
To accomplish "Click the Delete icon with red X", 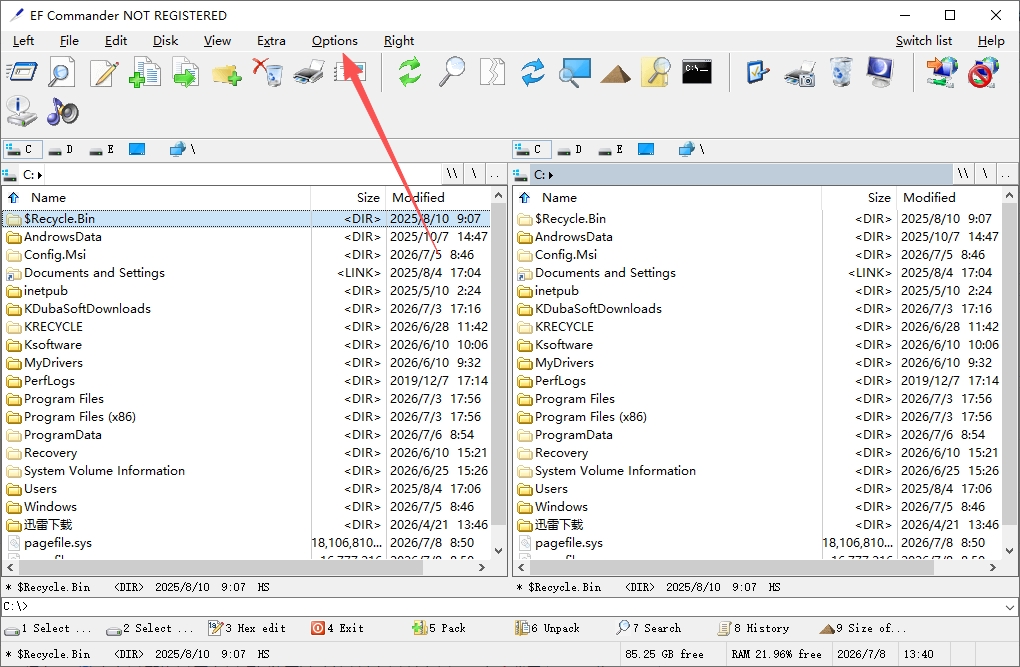I will coord(267,72).
